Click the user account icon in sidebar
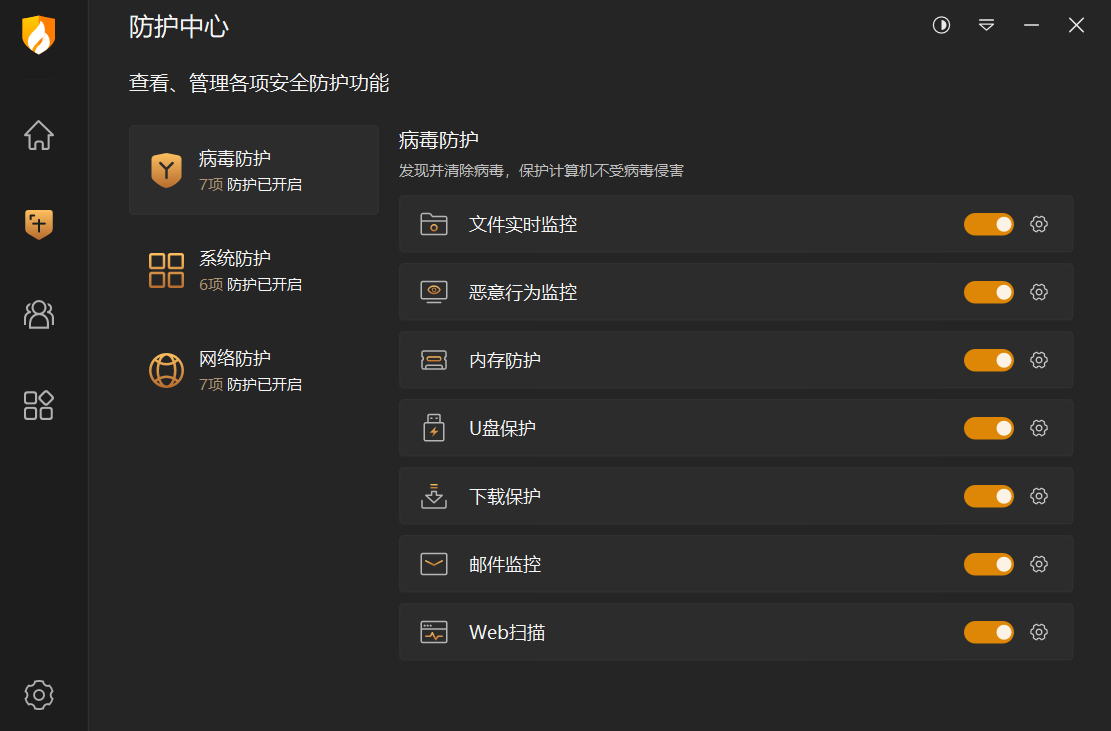This screenshot has height=731, width=1111. (38, 315)
